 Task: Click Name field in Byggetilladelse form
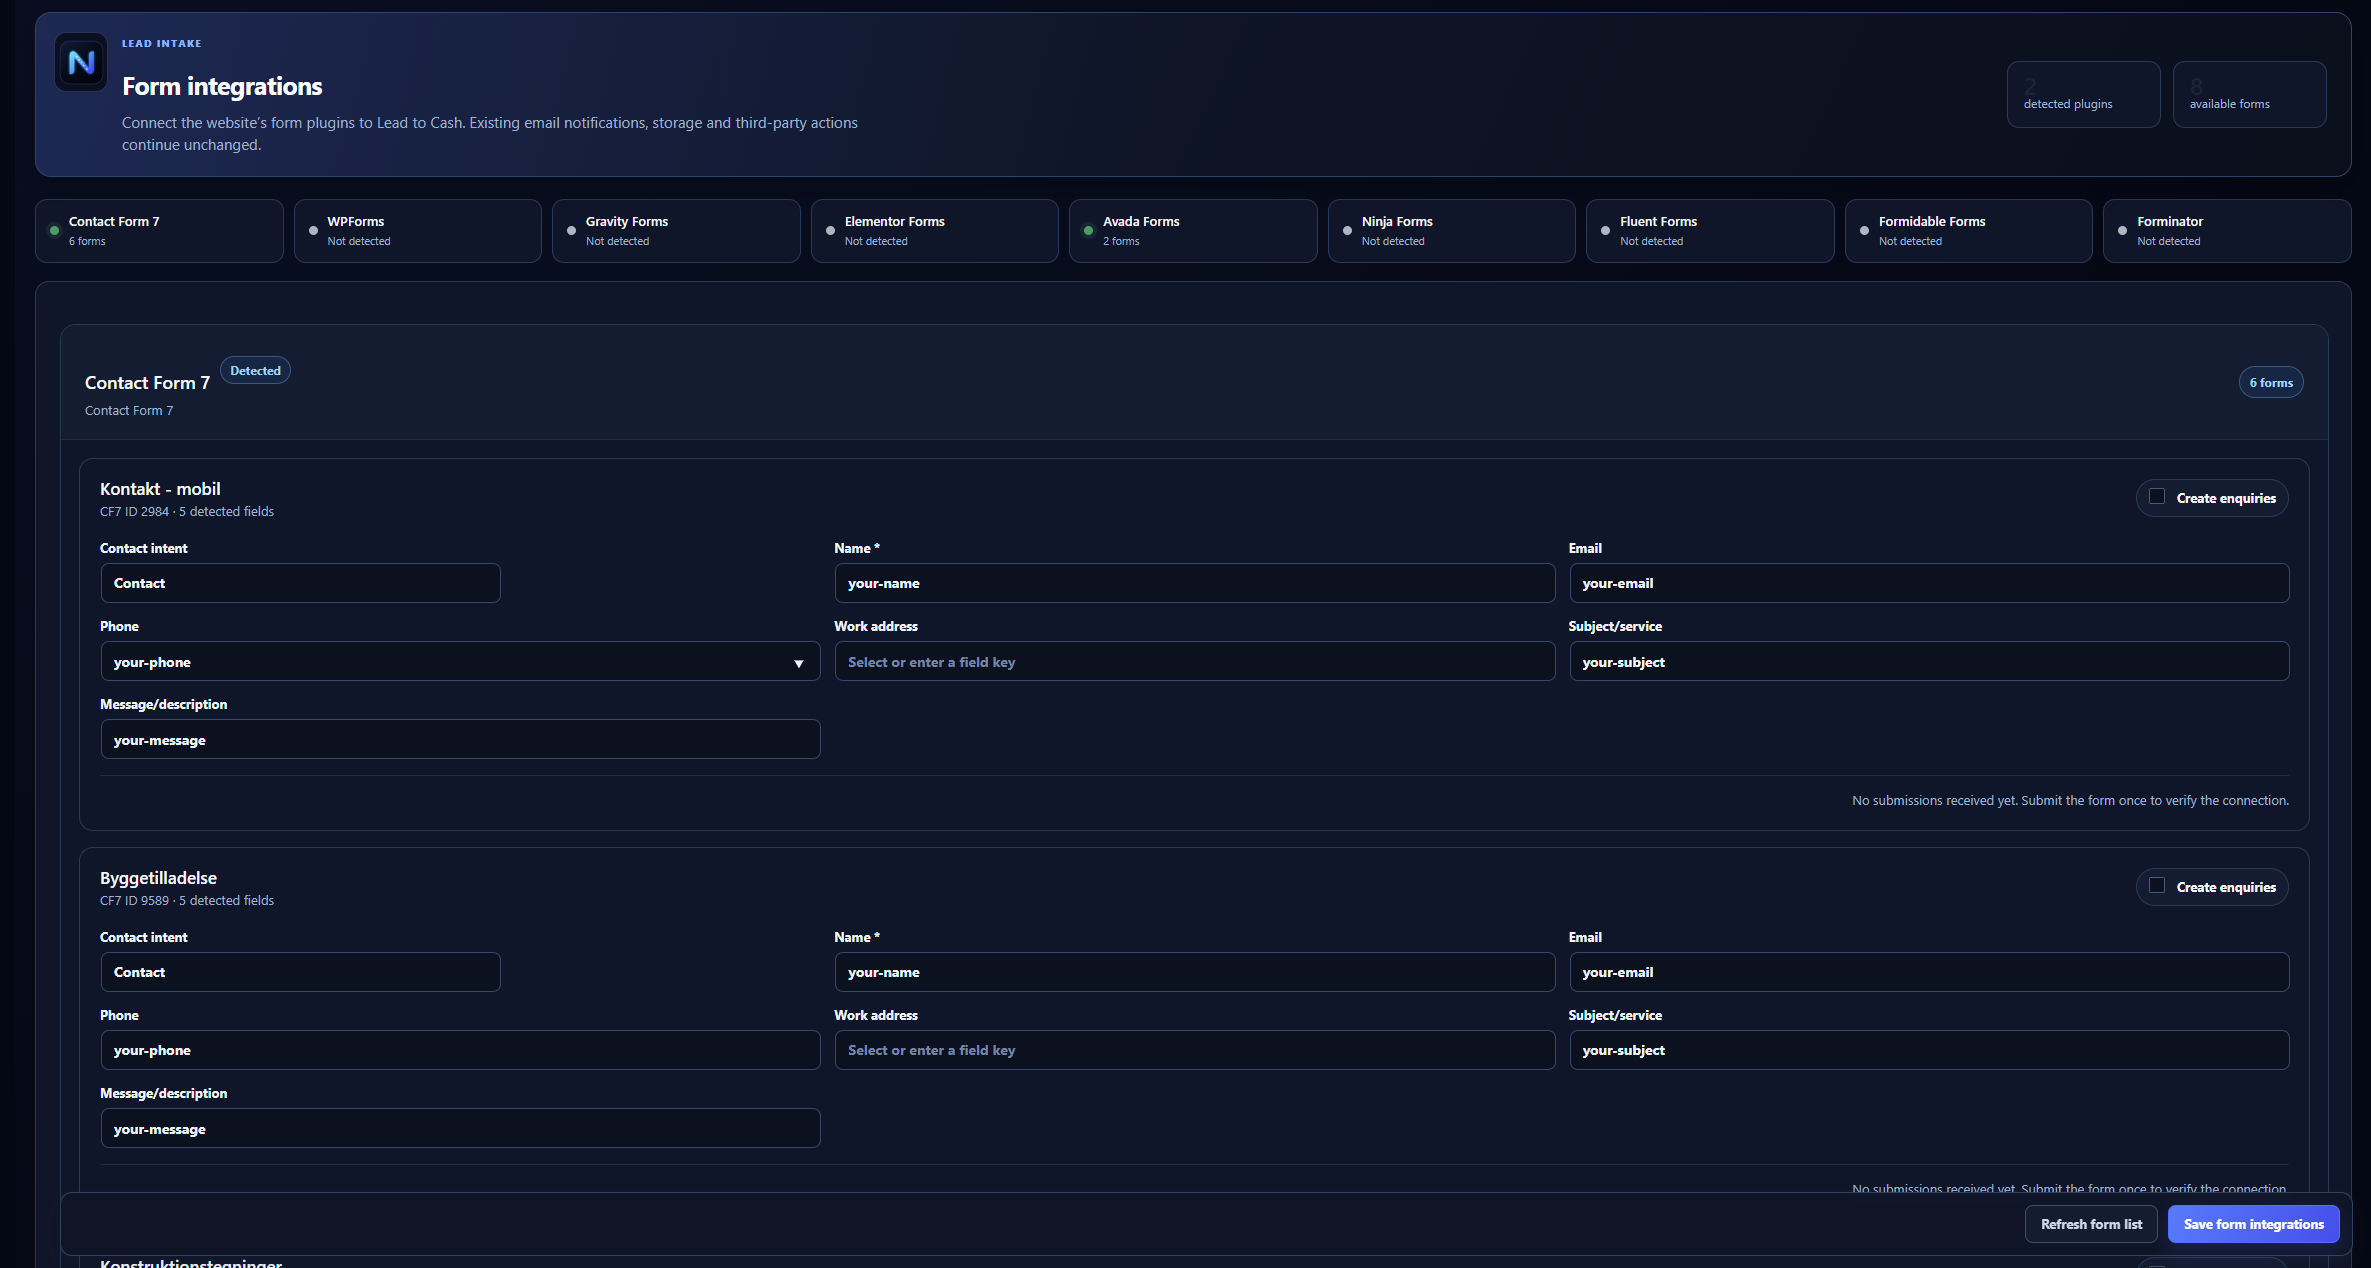tap(1195, 972)
